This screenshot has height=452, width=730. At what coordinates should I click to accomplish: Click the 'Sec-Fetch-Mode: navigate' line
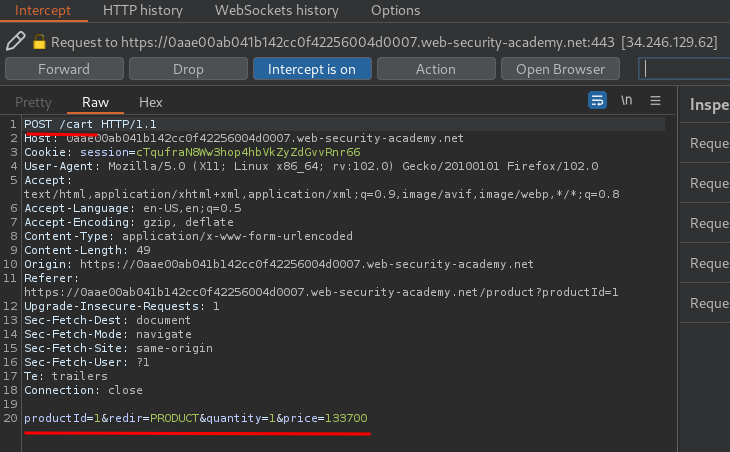pyautogui.click(x=108, y=334)
